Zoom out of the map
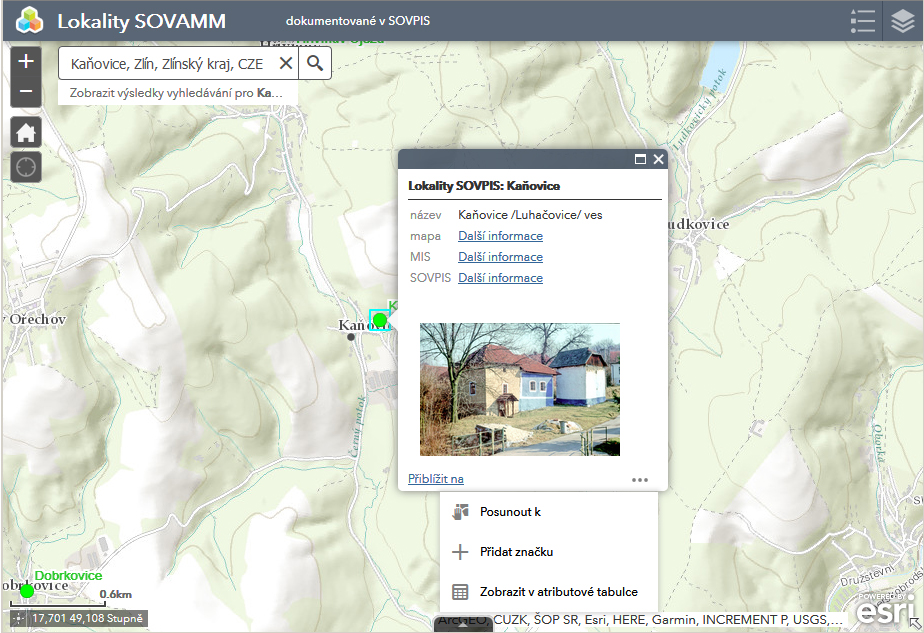The height and width of the screenshot is (633, 924). tap(26, 92)
